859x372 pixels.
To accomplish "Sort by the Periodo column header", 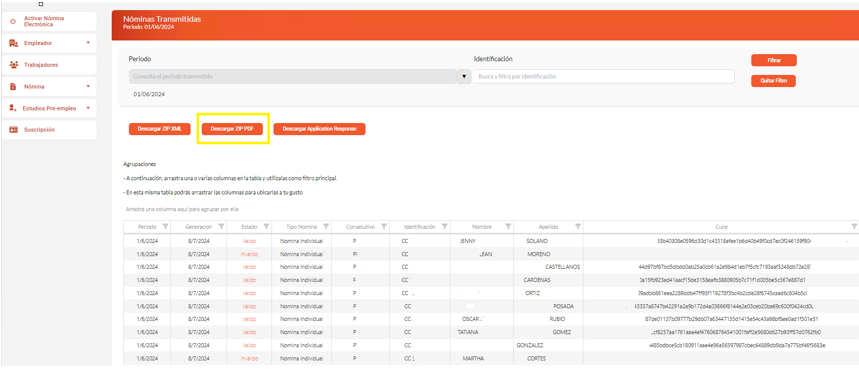I will click(147, 226).
